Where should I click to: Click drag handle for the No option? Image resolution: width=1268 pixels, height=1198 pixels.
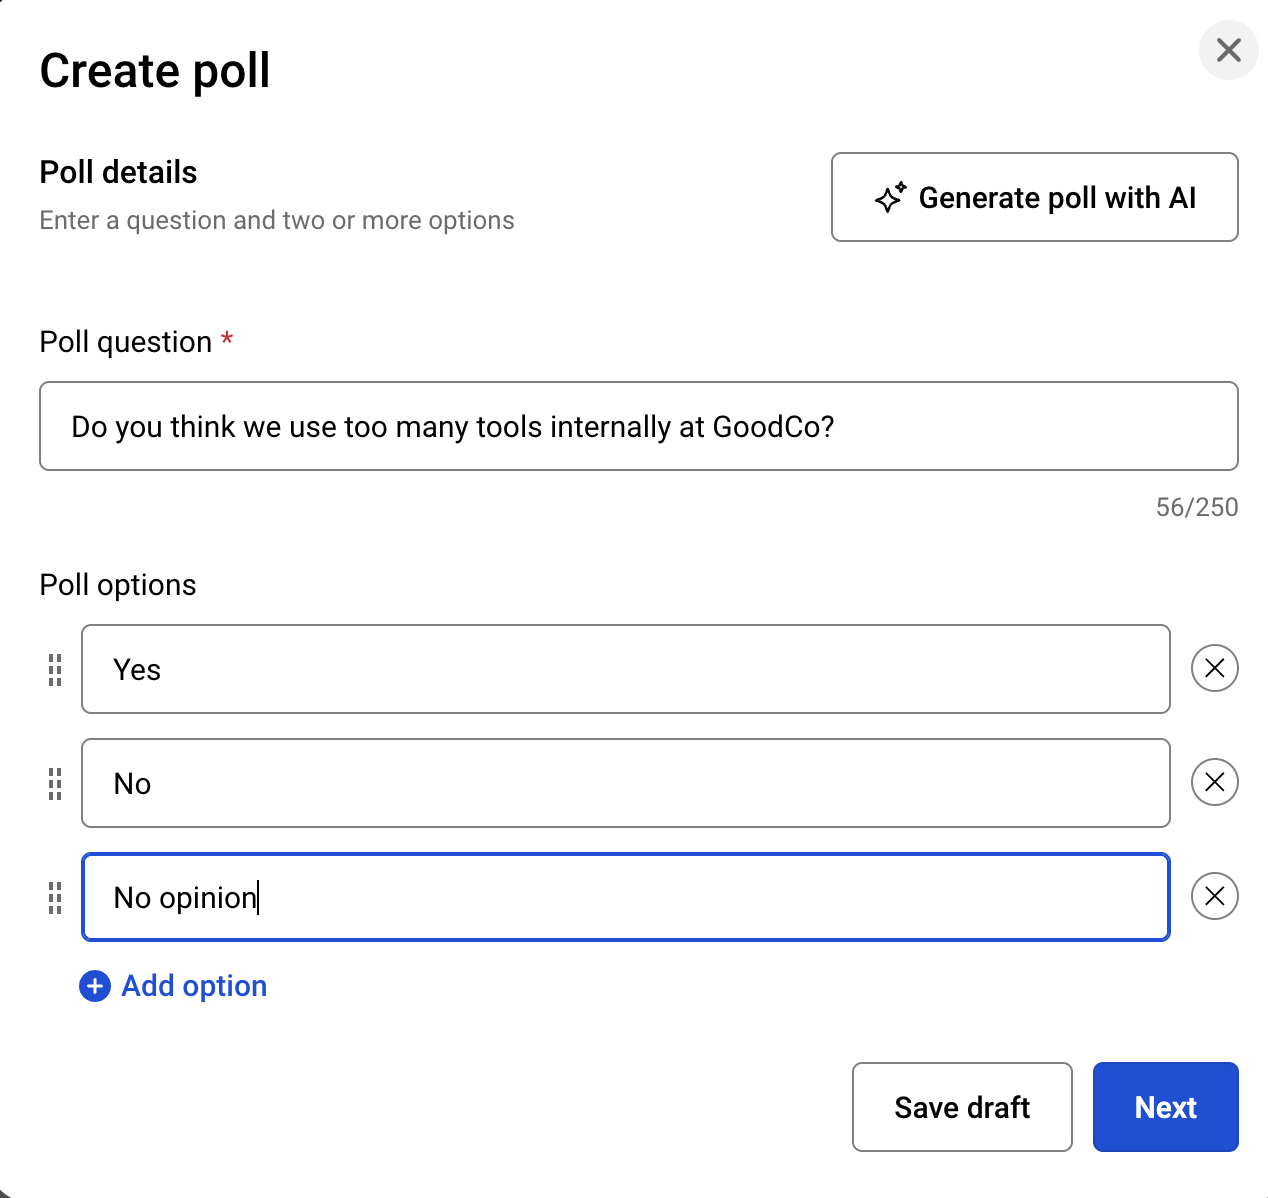(x=55, y=783)
